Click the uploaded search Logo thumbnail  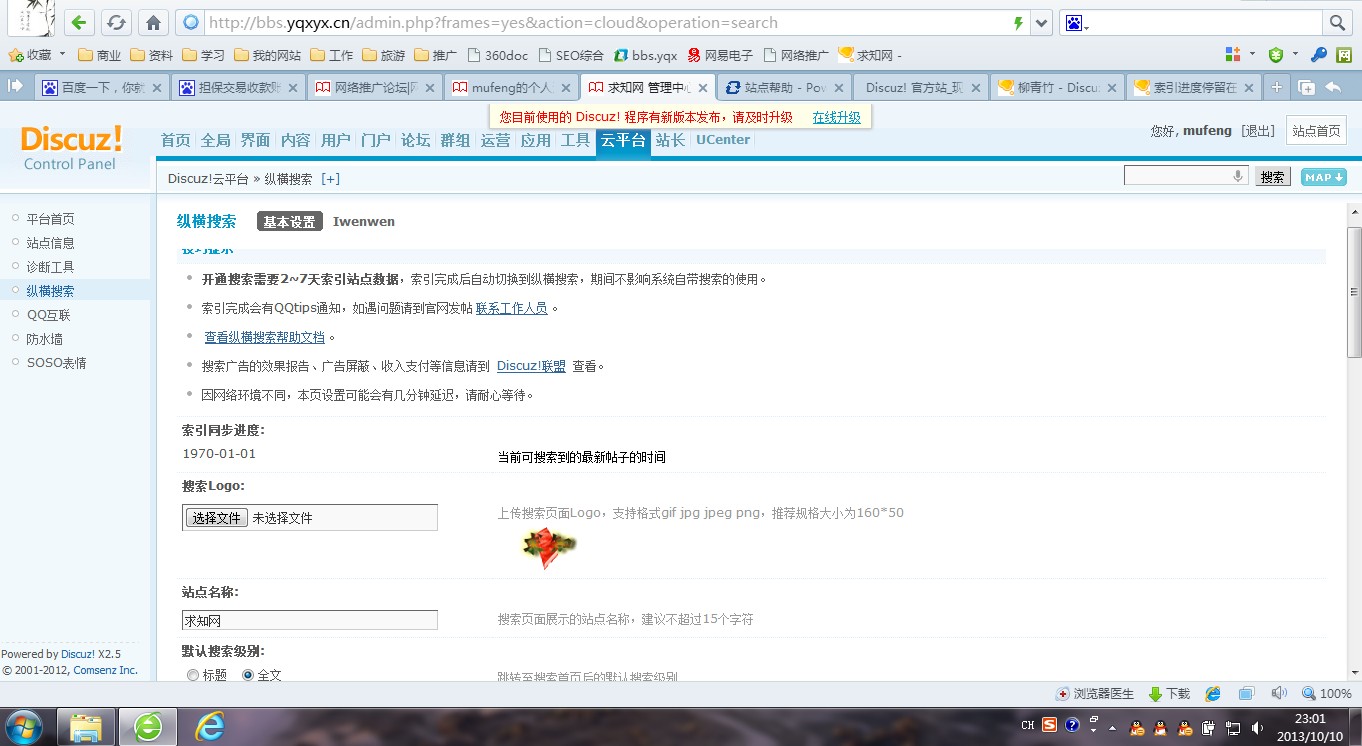pyautogui.click(x=548, y=548)
